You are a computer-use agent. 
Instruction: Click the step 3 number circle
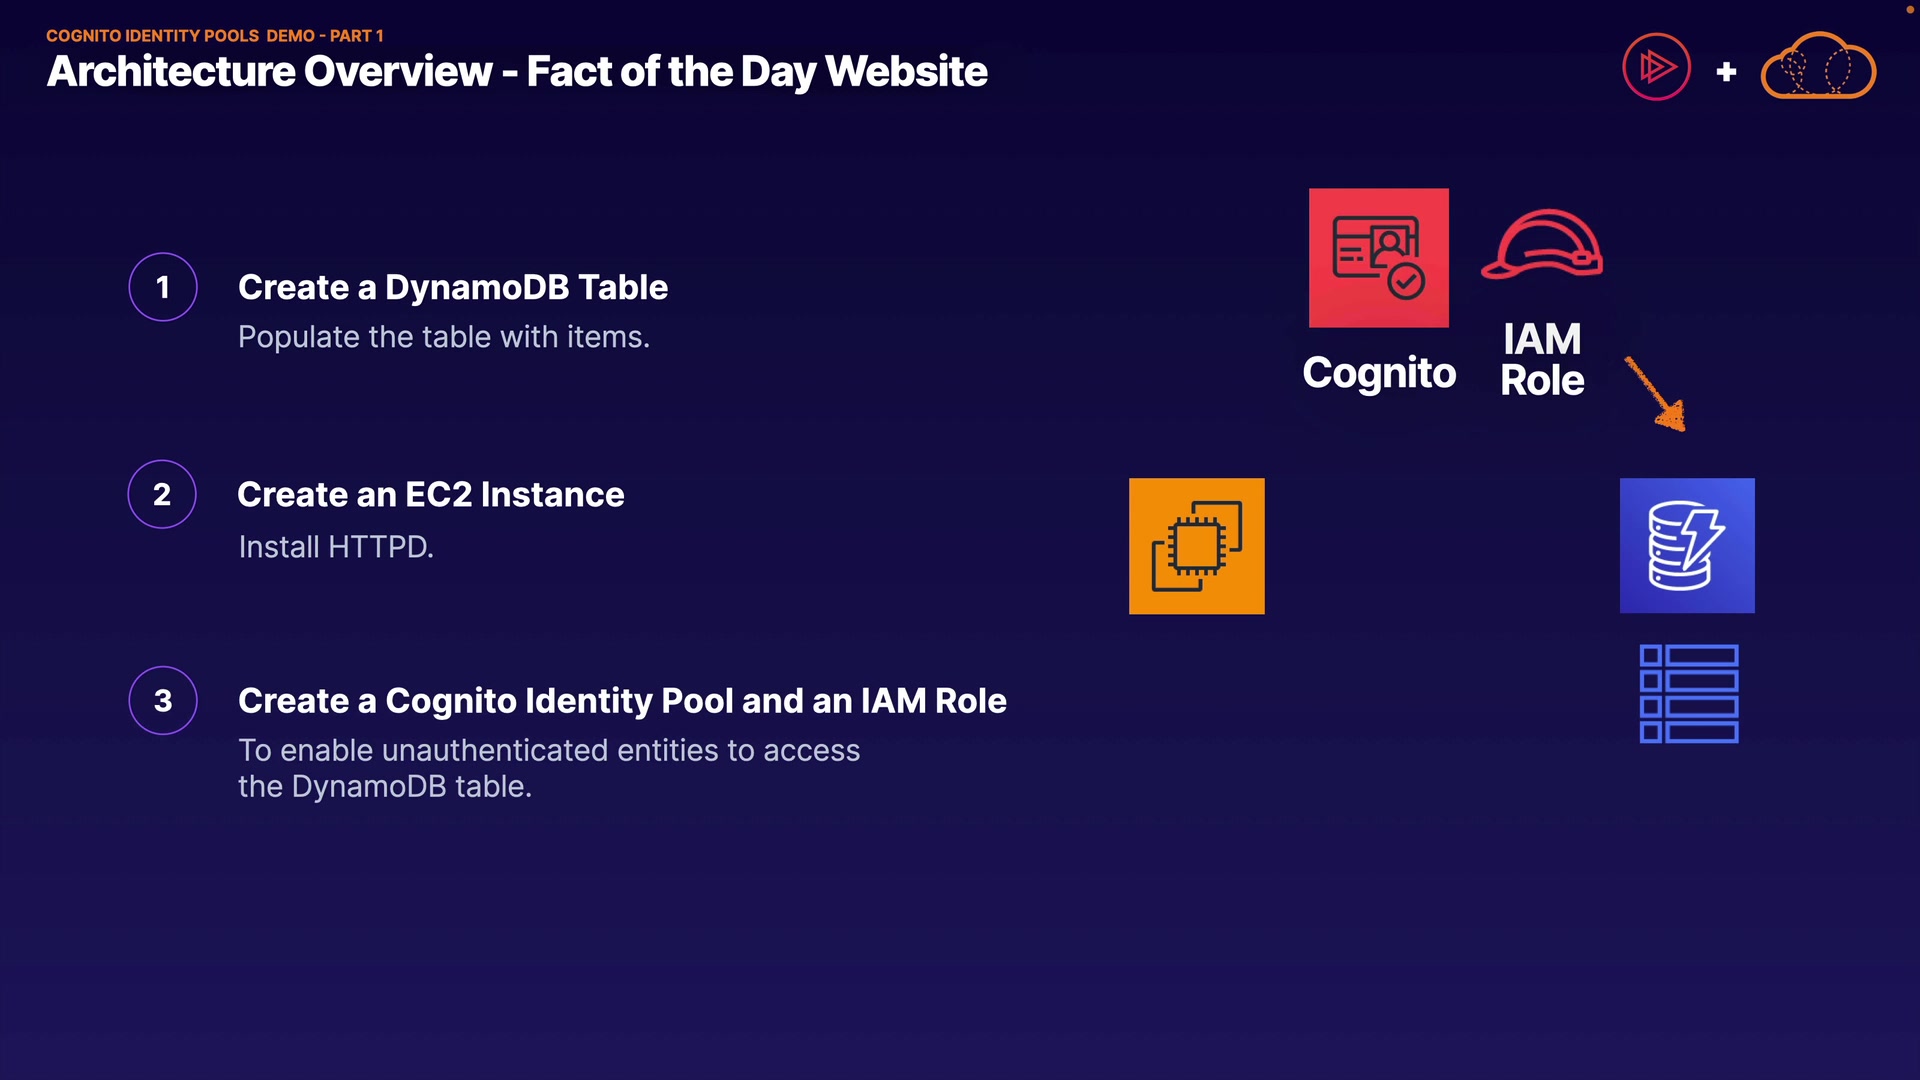(163, 701)
